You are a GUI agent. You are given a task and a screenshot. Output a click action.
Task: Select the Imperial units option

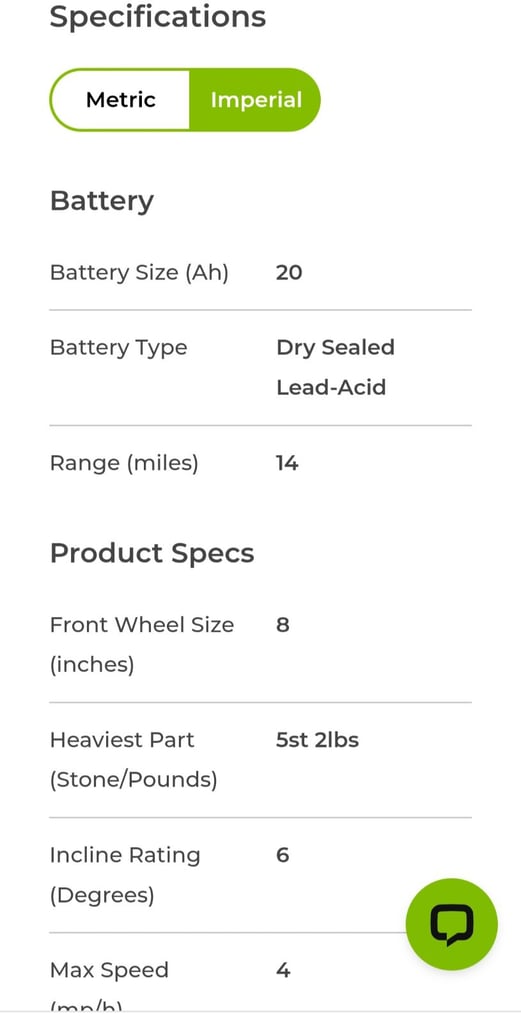point(255,100)
